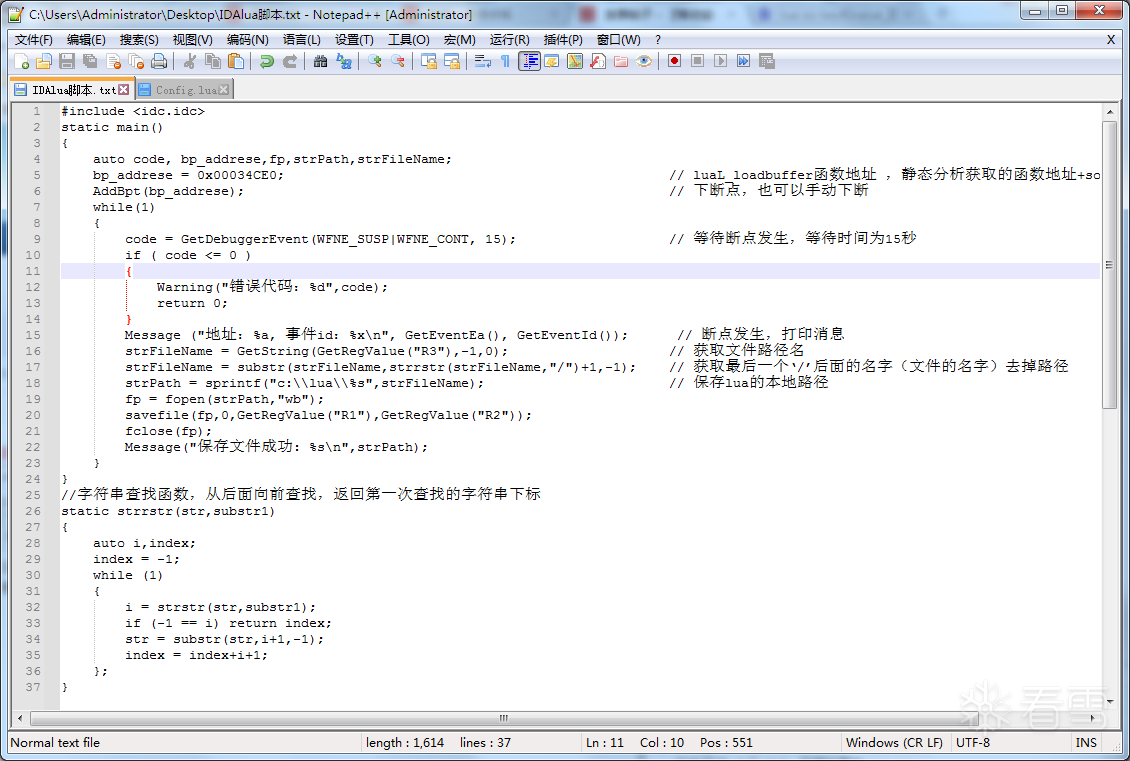Open the Function List panel icon
Viewport: 1130px width, 761px height.
(598, 61)
